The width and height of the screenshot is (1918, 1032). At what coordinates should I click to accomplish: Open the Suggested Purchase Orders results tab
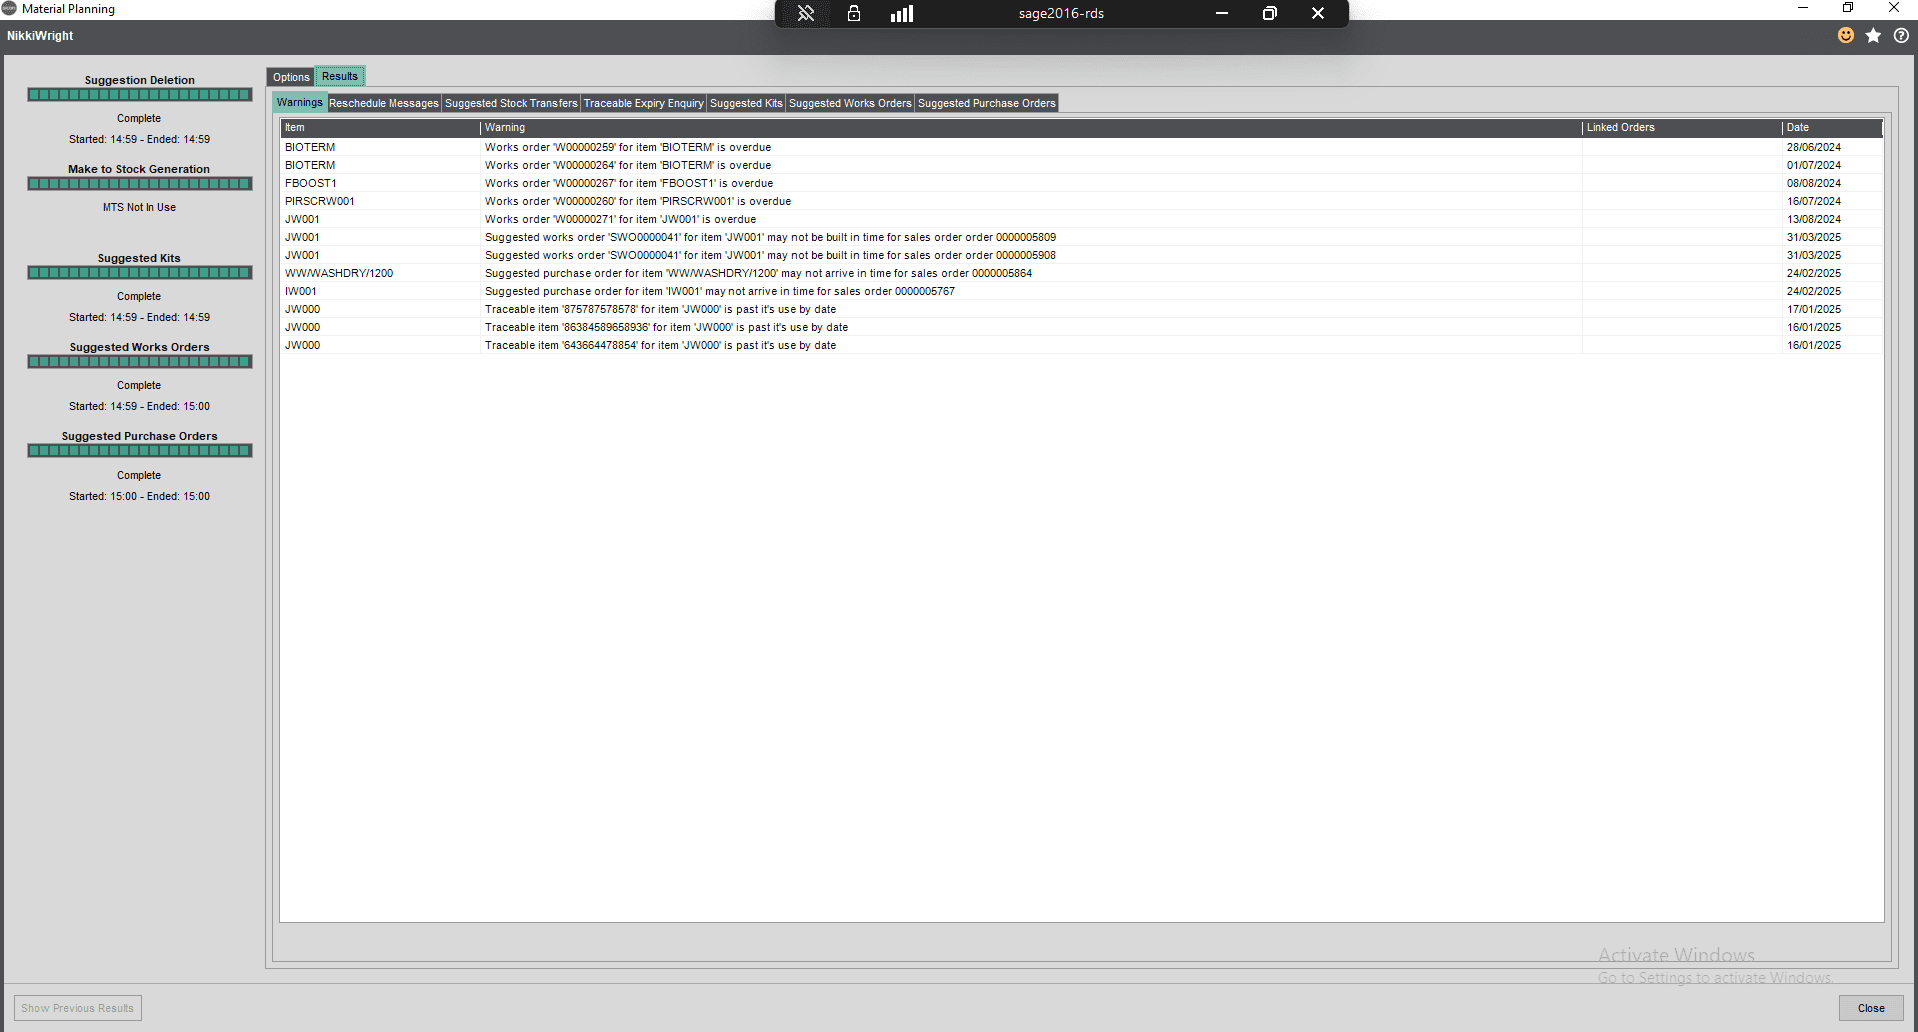pos(987,103)
